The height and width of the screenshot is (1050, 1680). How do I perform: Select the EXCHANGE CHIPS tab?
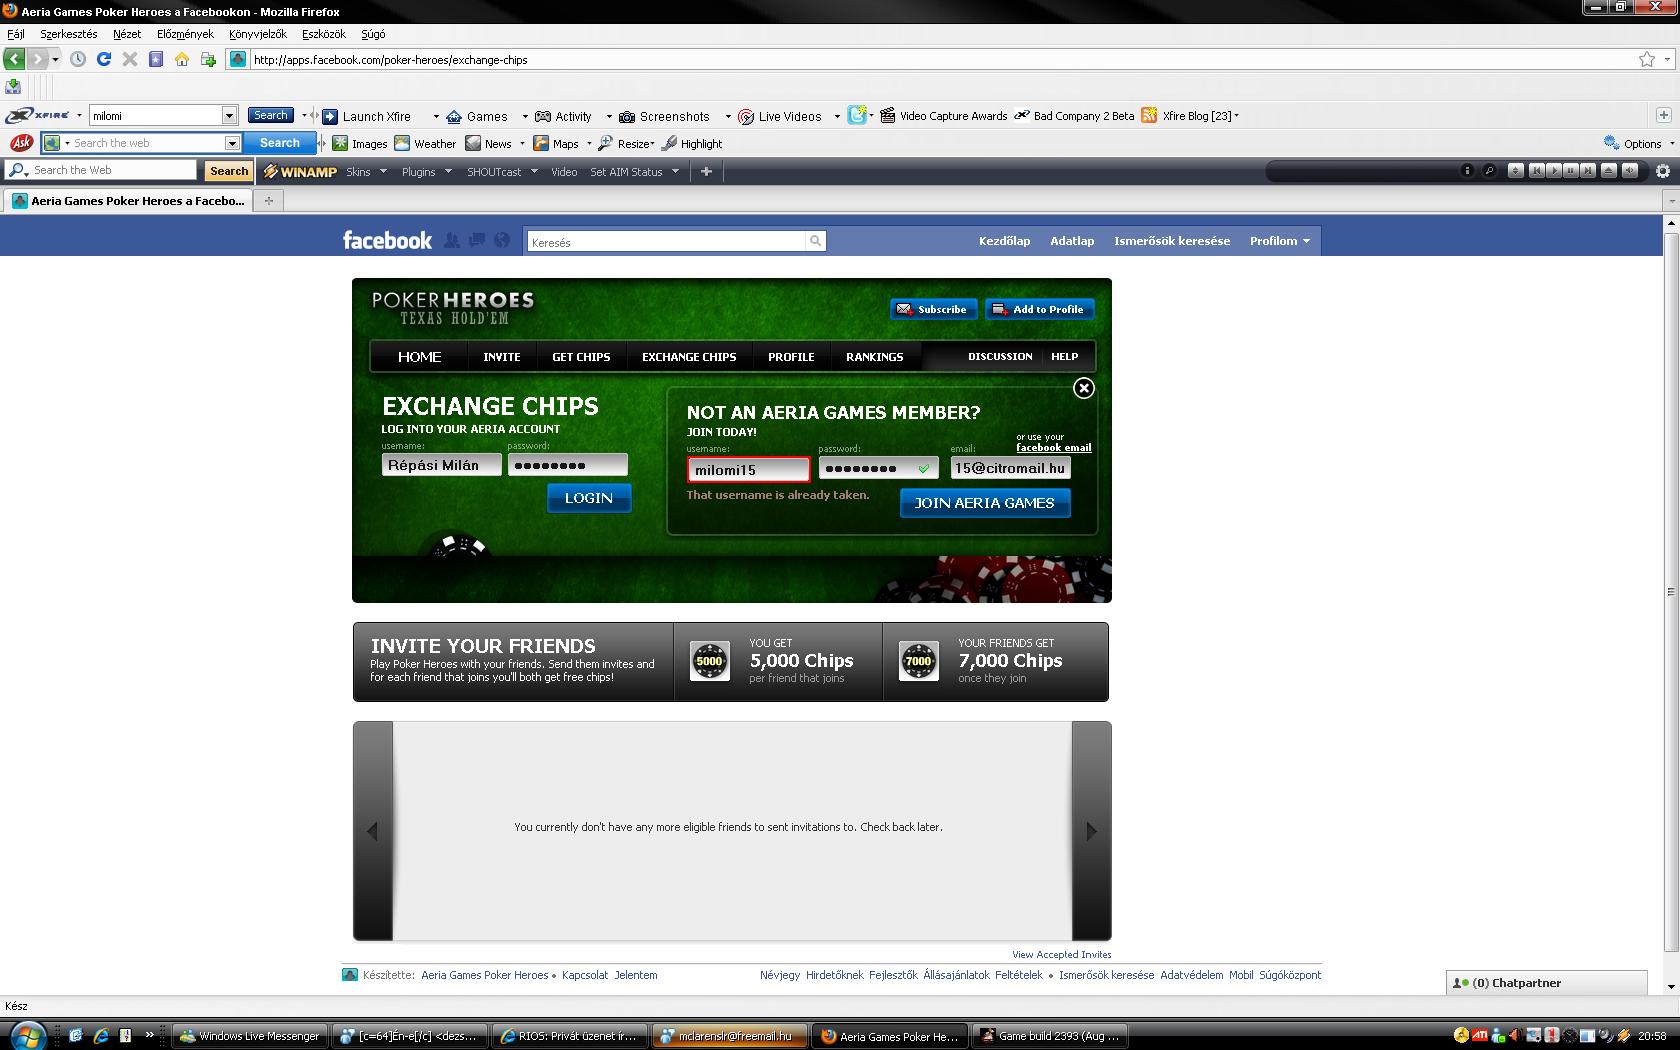tap(689, 357)
